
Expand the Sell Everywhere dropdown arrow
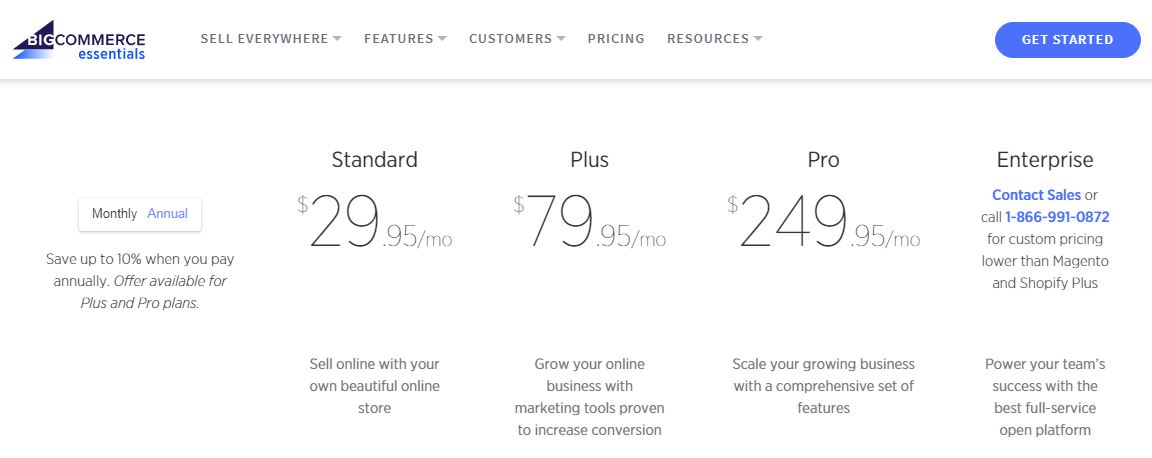pos(337,39)
